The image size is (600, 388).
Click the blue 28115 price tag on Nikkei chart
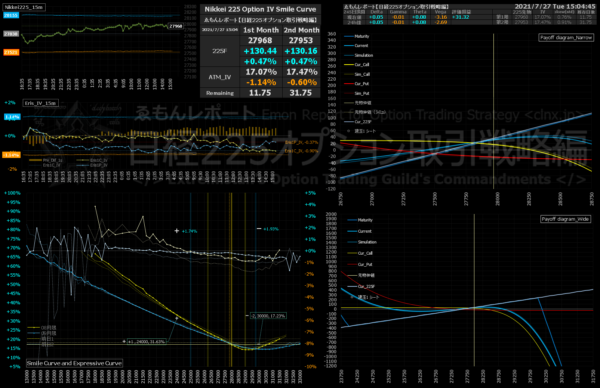pyautogui.click(x=11, y=15)
